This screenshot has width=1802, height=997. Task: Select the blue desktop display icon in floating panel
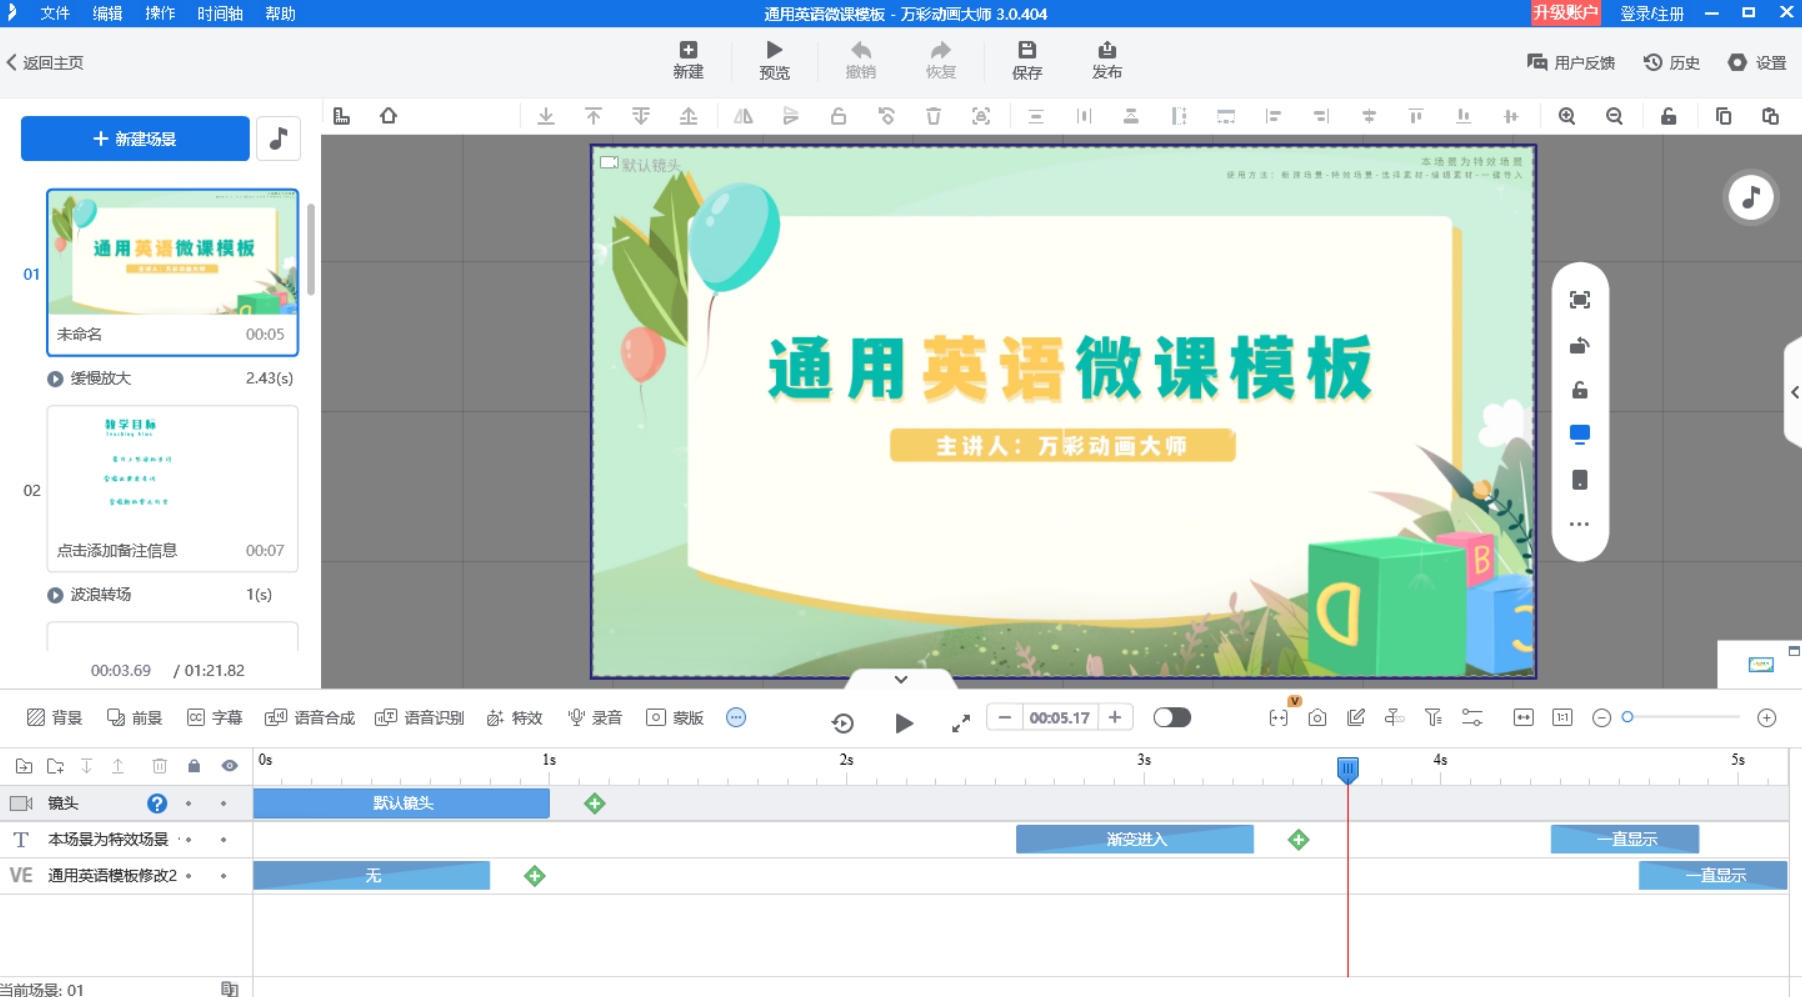pos(1580,434)
